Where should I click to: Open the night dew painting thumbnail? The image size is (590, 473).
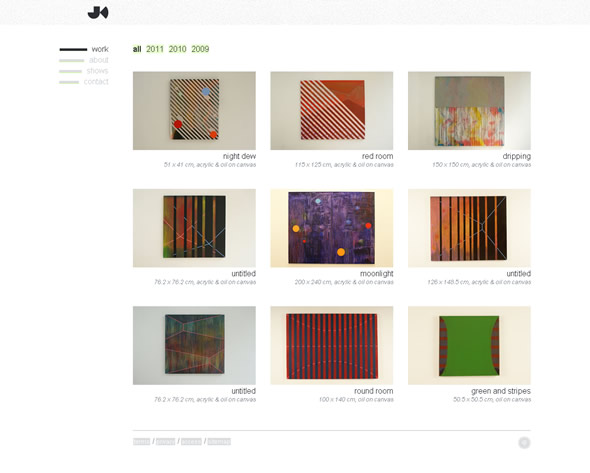point(194,111)
